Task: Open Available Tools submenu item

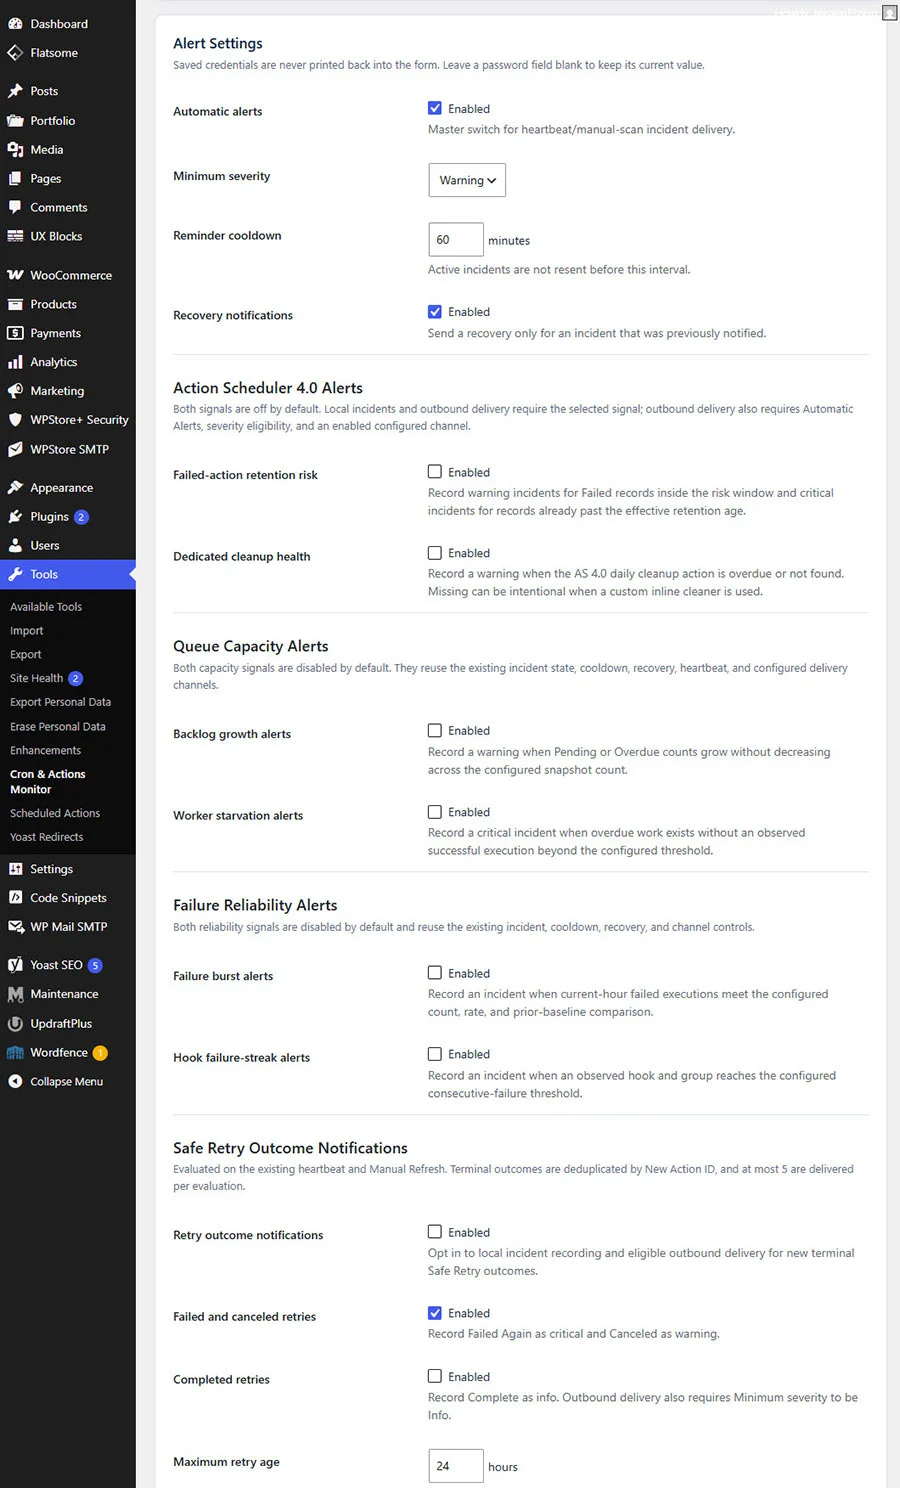Action: tap(46, 607)
